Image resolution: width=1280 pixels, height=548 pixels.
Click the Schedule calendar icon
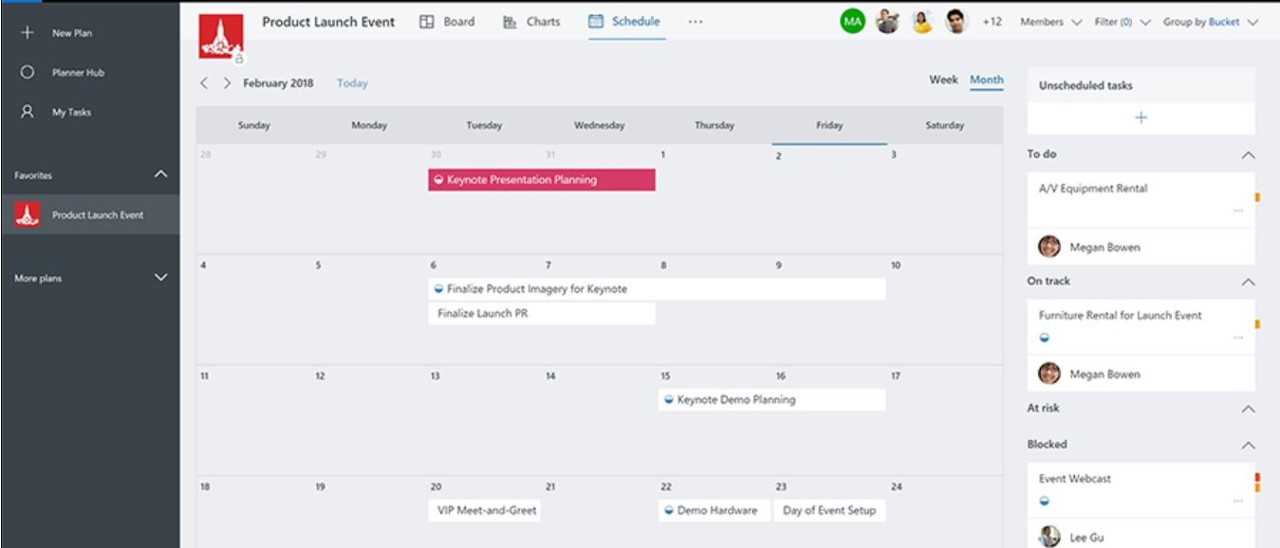[596, 21]
